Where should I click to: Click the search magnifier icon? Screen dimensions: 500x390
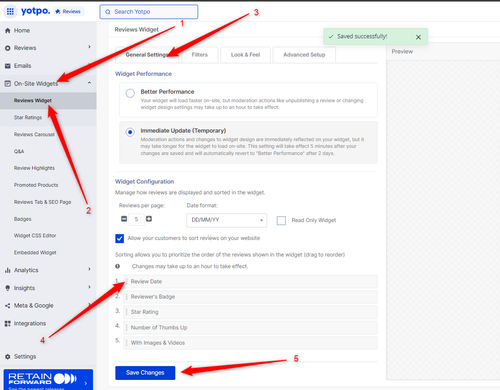[x=108, y=12]
